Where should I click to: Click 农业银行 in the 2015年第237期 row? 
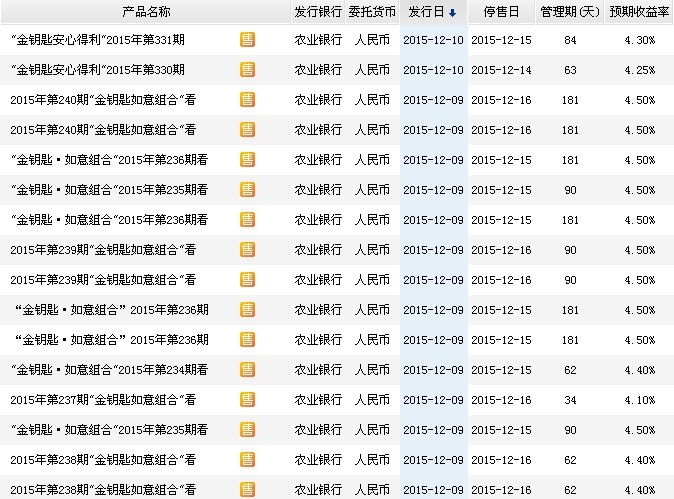tap(318, 400)
